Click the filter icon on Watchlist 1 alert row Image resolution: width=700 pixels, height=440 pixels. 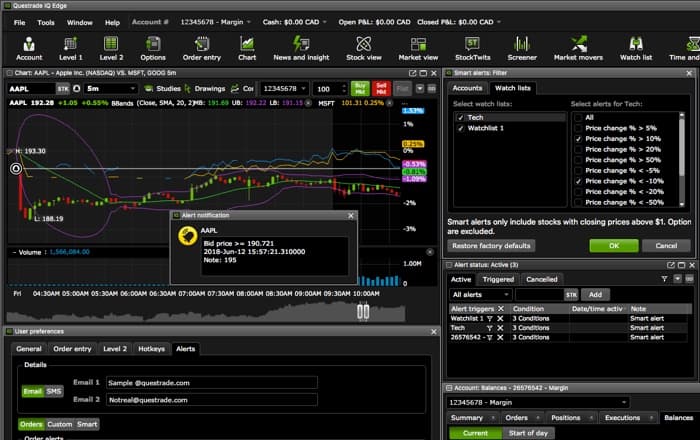coord(490,319)
